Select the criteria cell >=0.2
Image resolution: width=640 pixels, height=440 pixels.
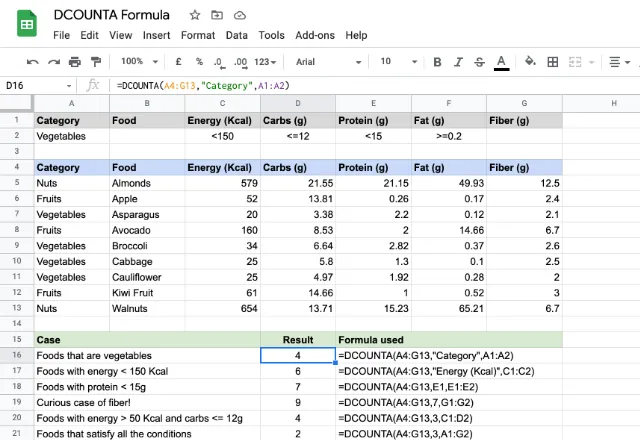click(449, 136)
